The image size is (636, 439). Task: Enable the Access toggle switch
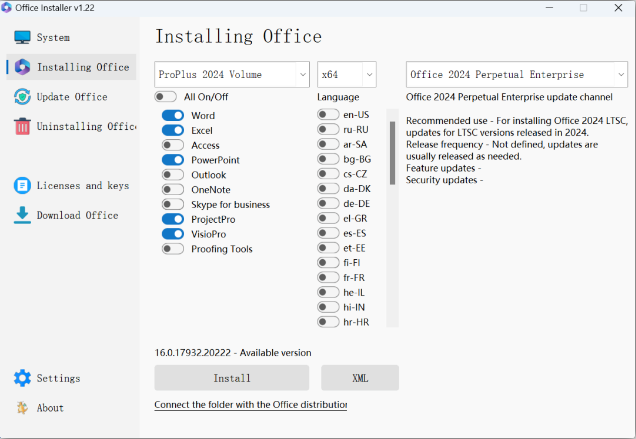click(172, 145)
